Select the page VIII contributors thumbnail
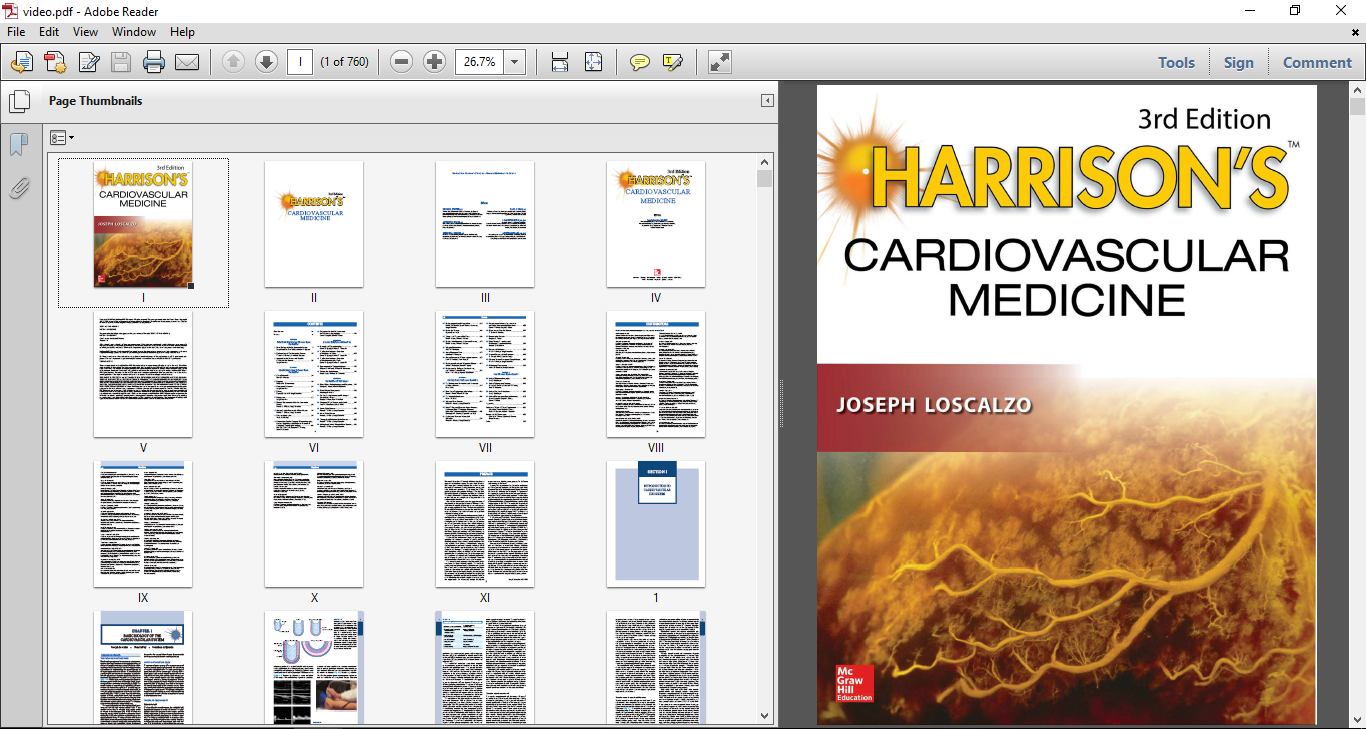The height and width of the screenshot is (729, 1366). pos(656,374)
